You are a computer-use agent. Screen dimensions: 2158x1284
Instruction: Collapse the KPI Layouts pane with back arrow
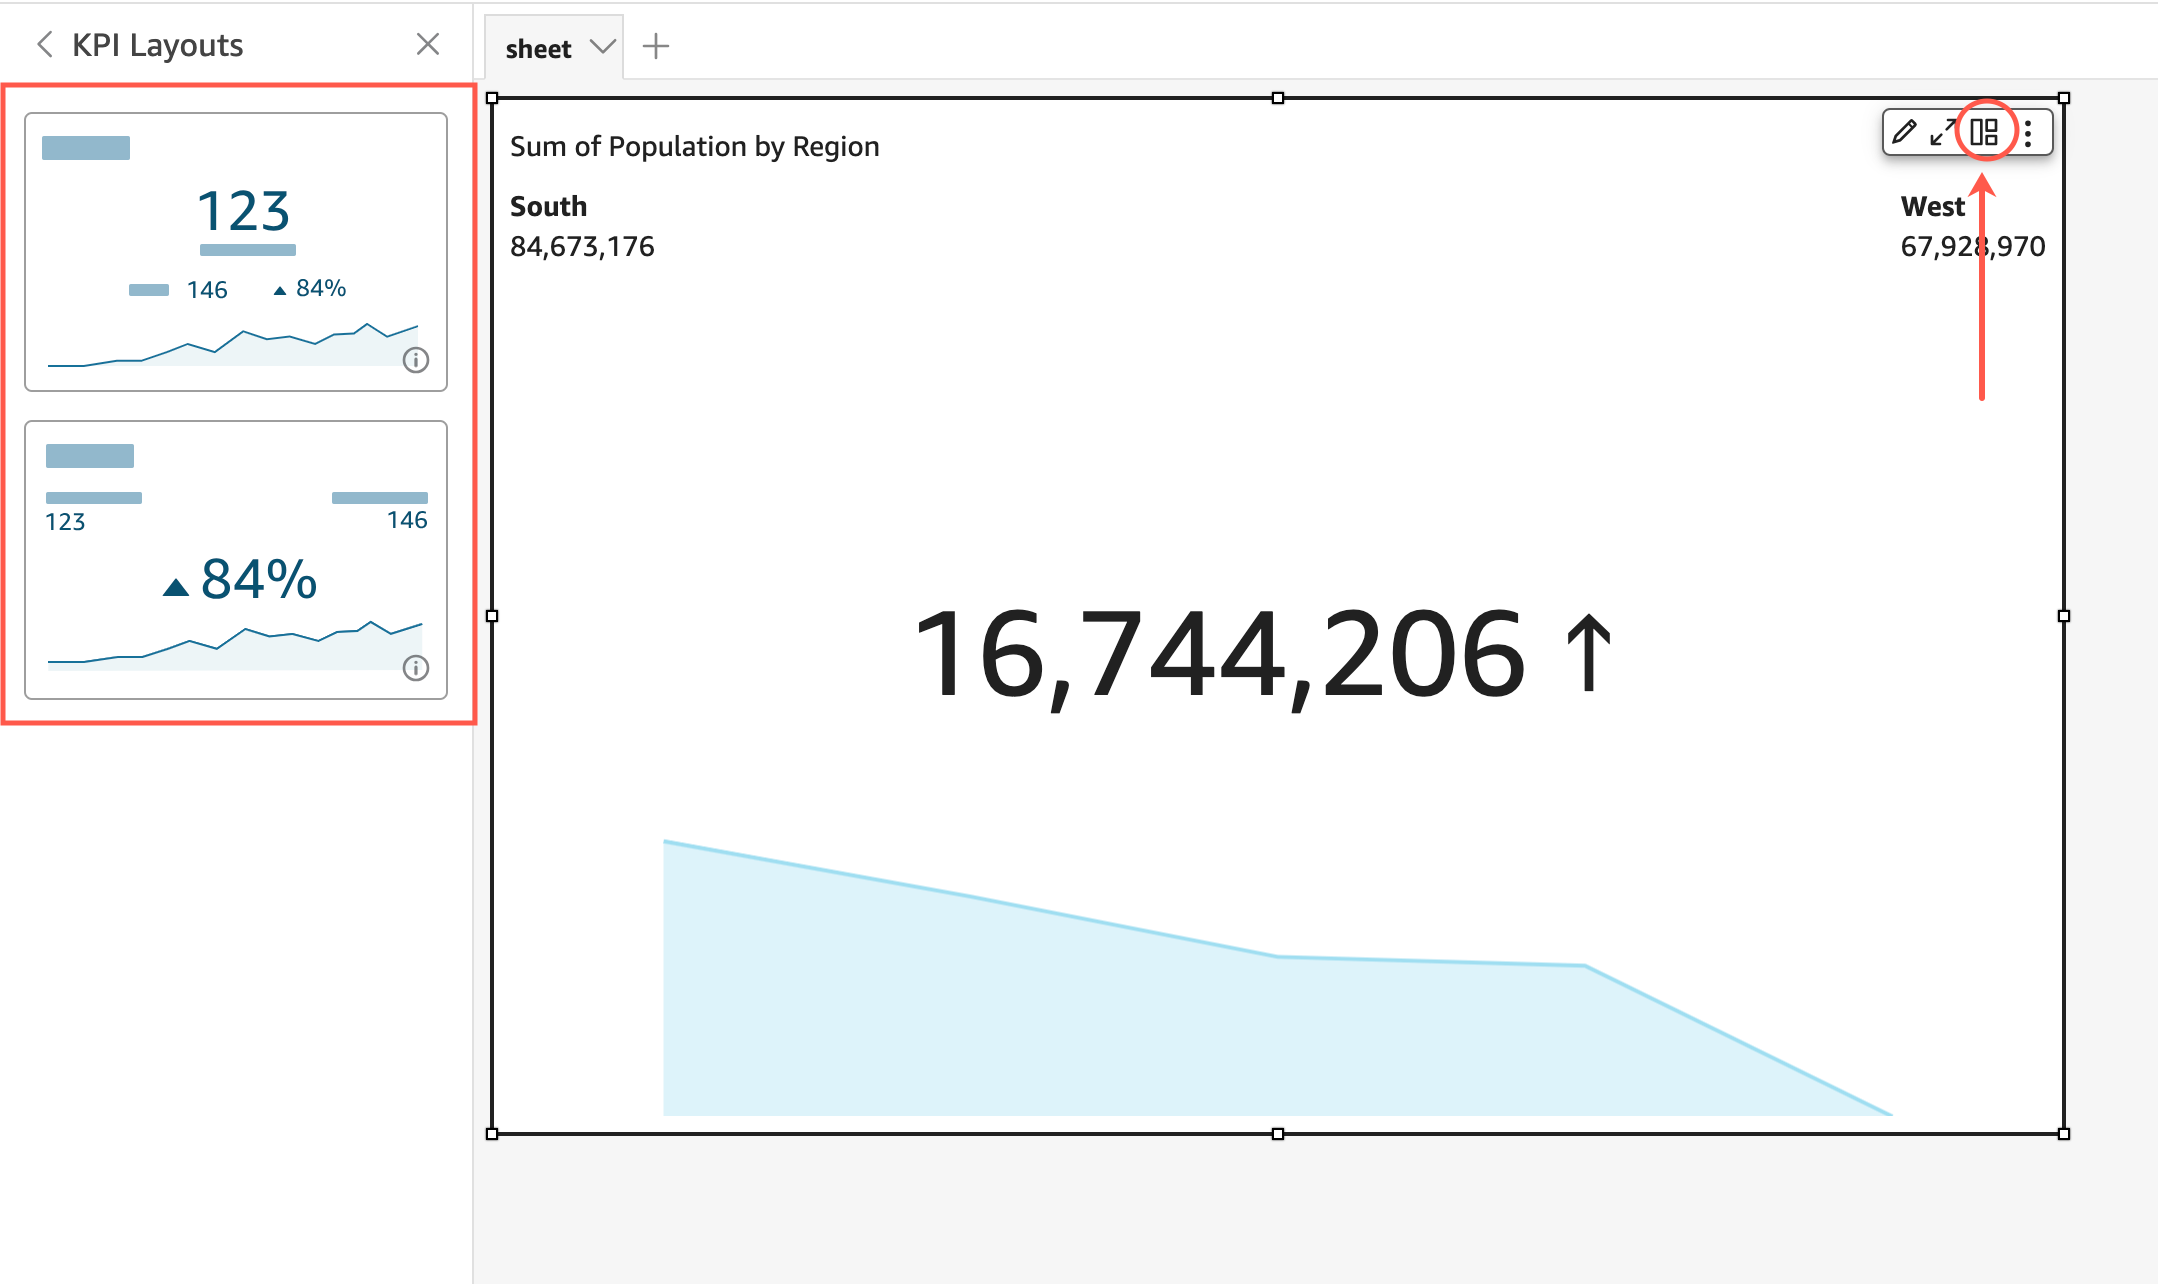click(44, 44)
